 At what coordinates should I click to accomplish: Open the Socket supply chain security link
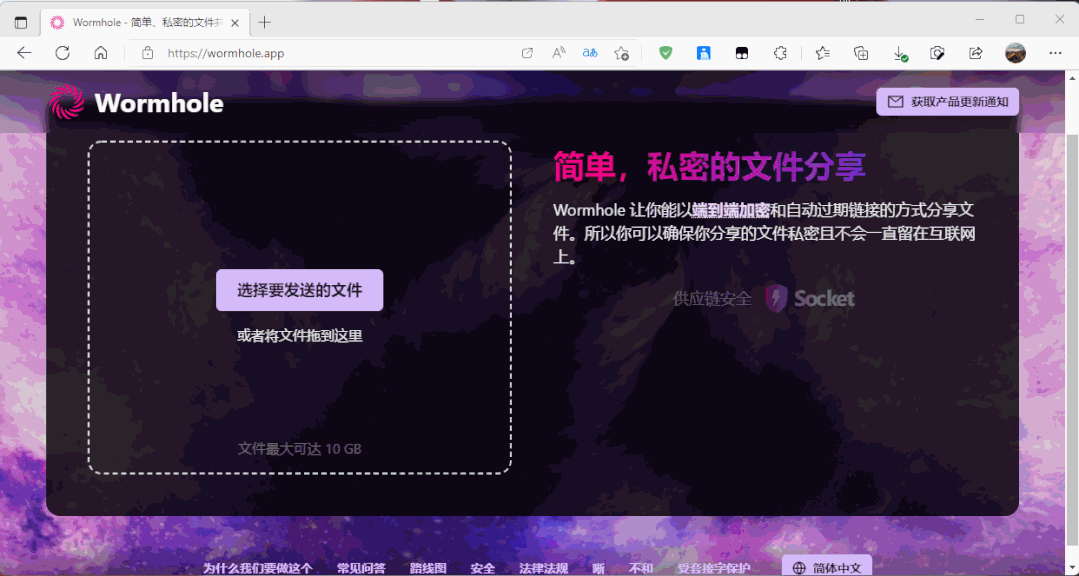(x=764, y=298)
